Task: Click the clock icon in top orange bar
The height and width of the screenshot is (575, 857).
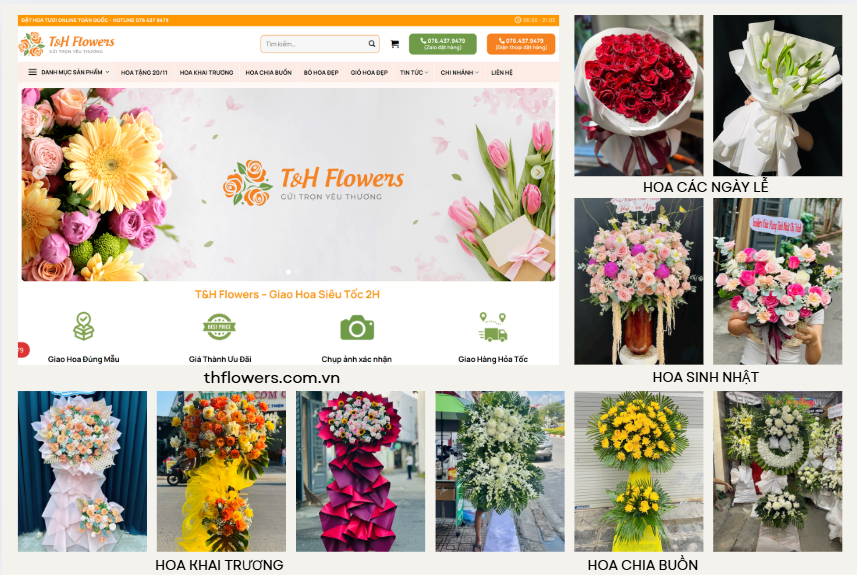Action: [x=518, y=20]
